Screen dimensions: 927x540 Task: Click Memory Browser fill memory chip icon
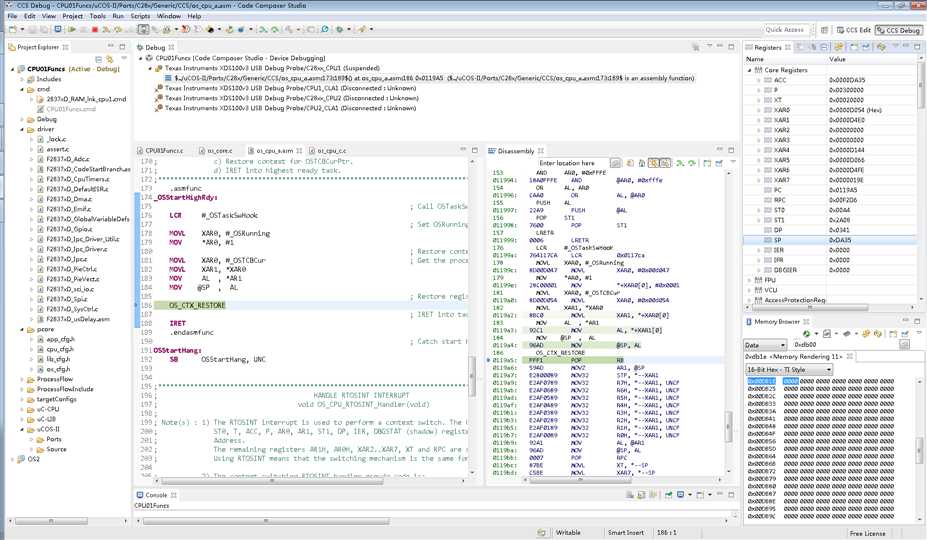pyautogui.click(x=847, y=334)
